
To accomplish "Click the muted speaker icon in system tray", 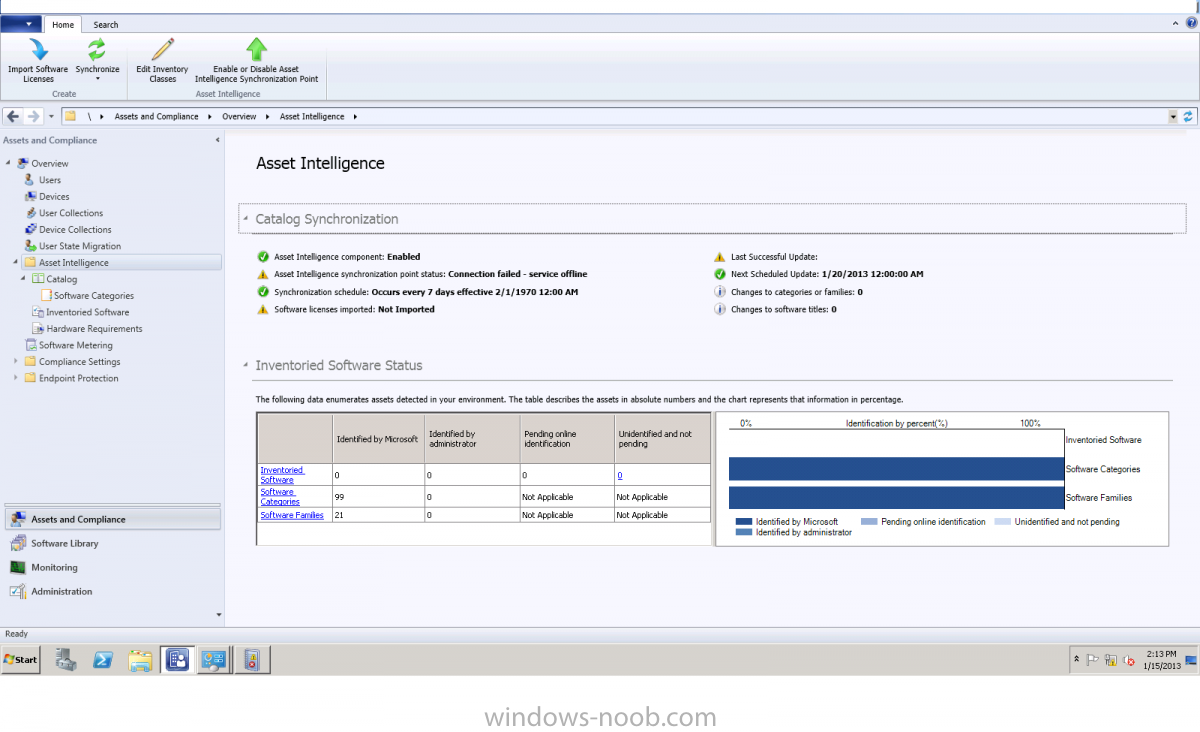I will (1128, 660).
